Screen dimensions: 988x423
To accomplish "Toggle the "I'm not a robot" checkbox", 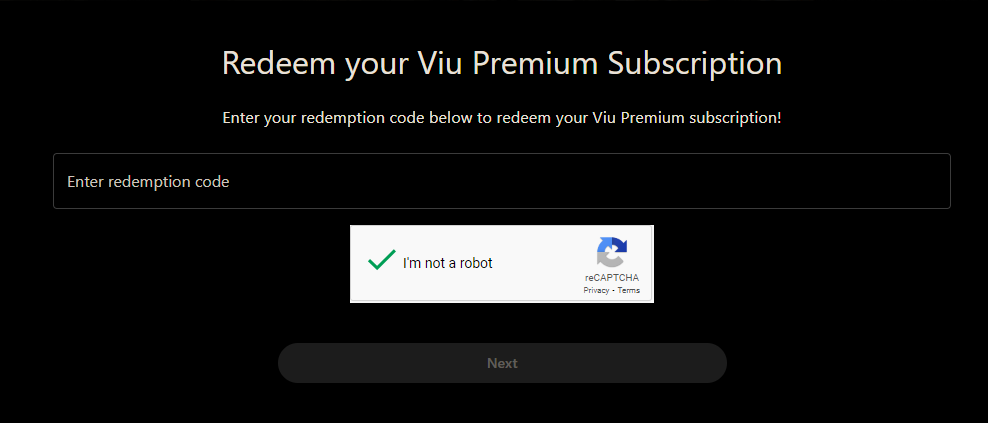I will (382, 259).
